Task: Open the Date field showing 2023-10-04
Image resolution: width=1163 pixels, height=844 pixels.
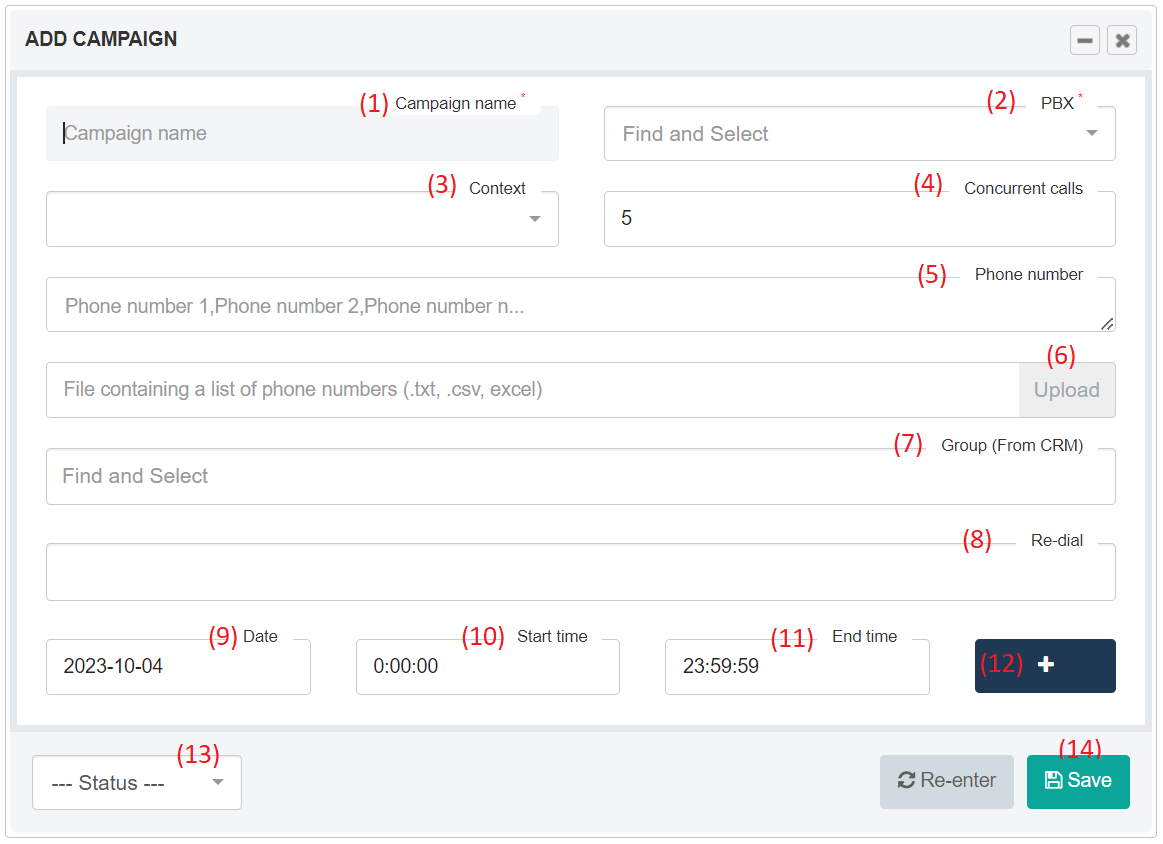Action: click(178, 667)
